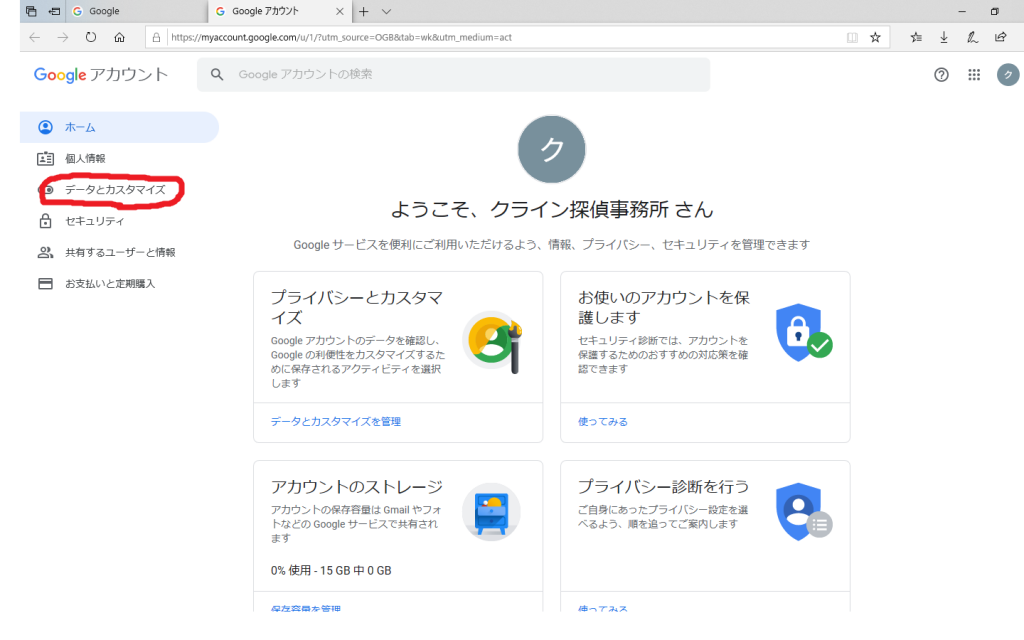The image size is (1024, 640).
Task: Click the プライバシー診断を行う card title
Action: click(x=663, y=487)
